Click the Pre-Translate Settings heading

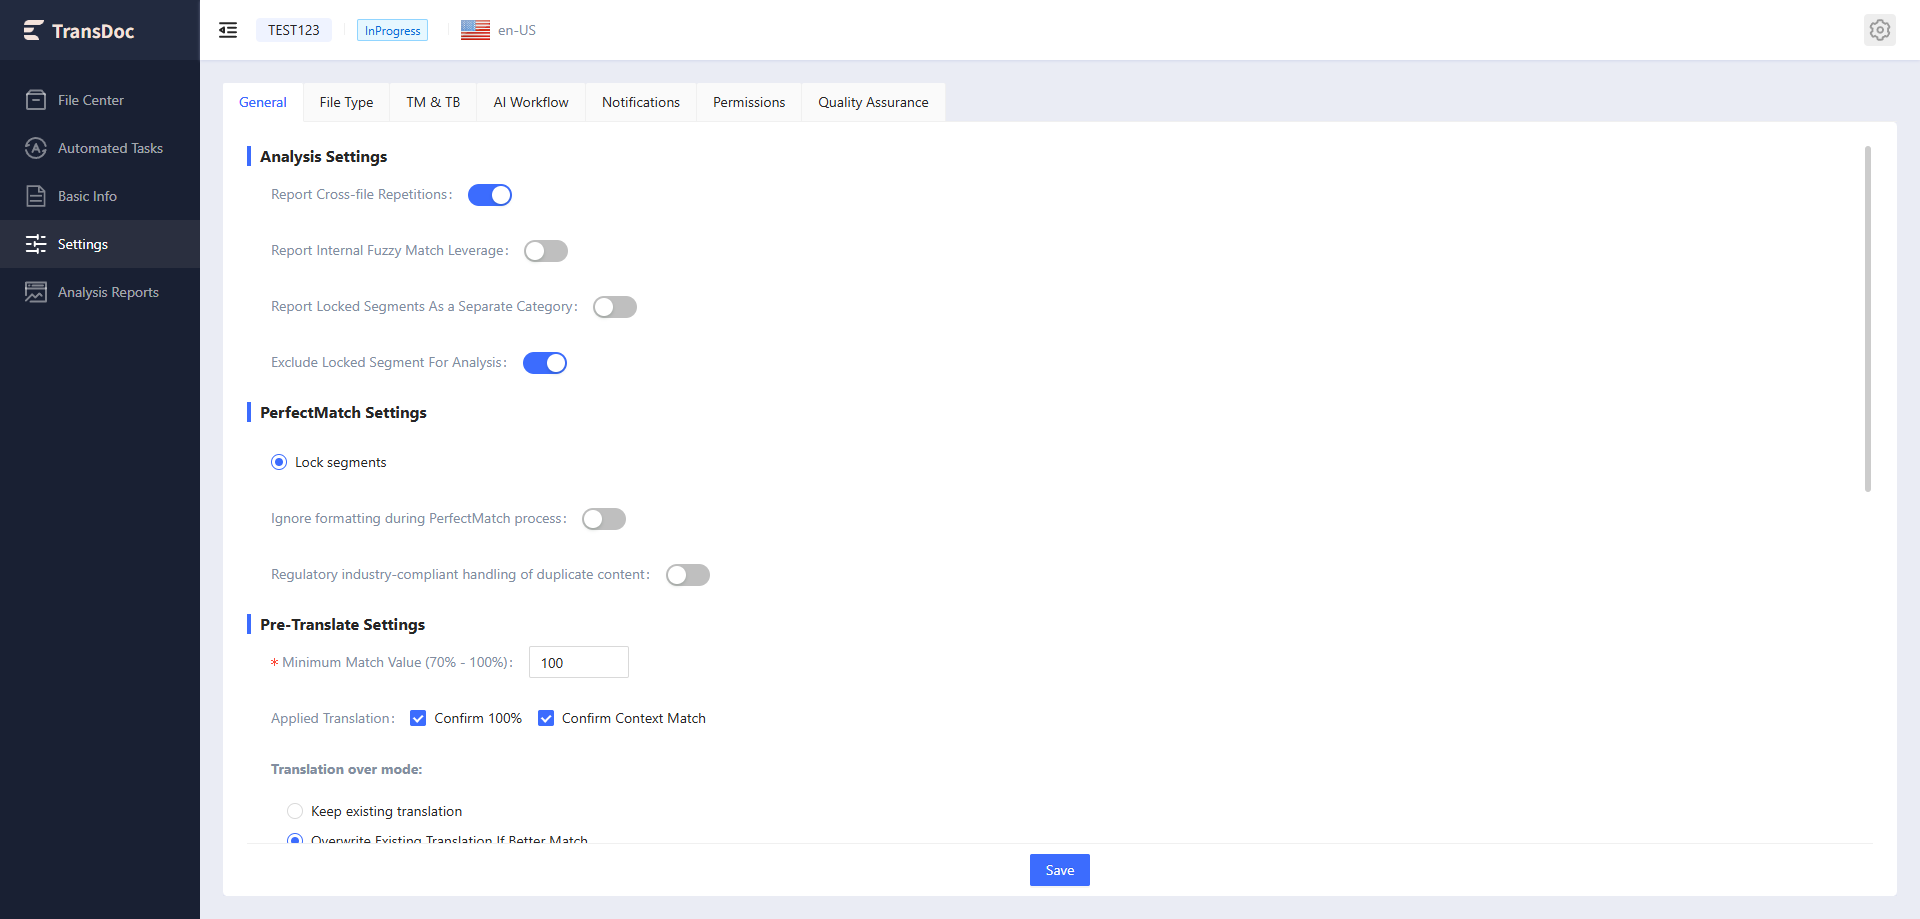[342, 624]
